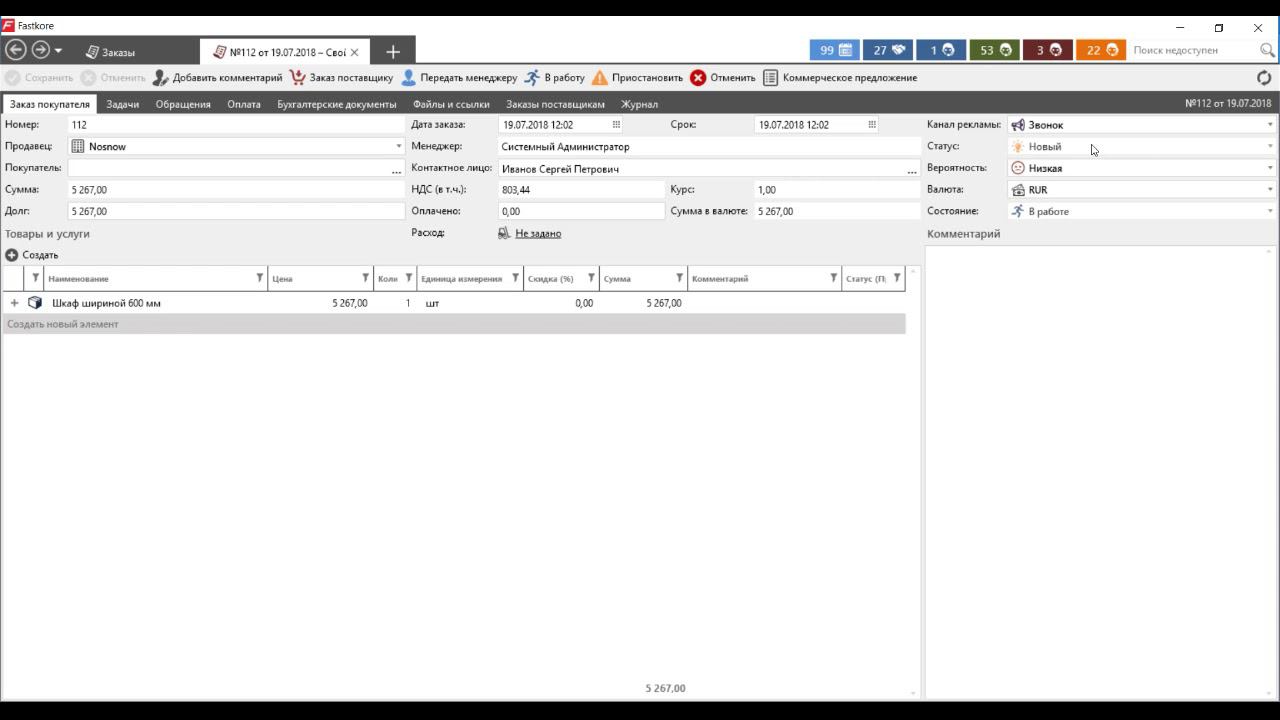
Task: Open Покупатель selection ellipsis button
Action: 397,169
